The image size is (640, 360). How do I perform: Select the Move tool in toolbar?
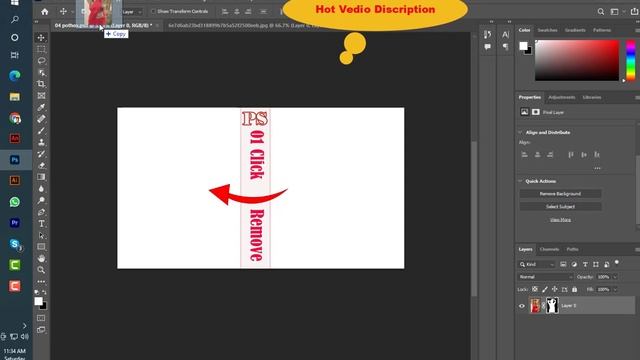[x=41, y=38]
